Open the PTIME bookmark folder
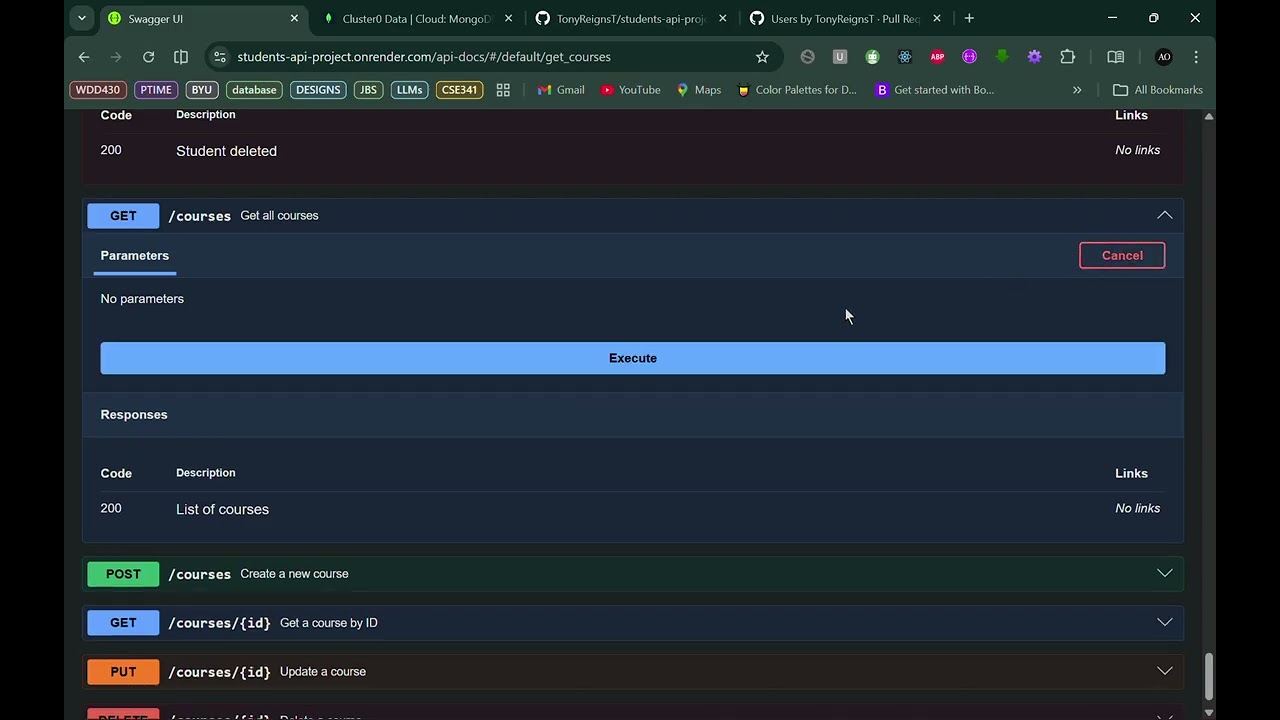The height and width of the screenshot is (720, 1280). (156, 90)
